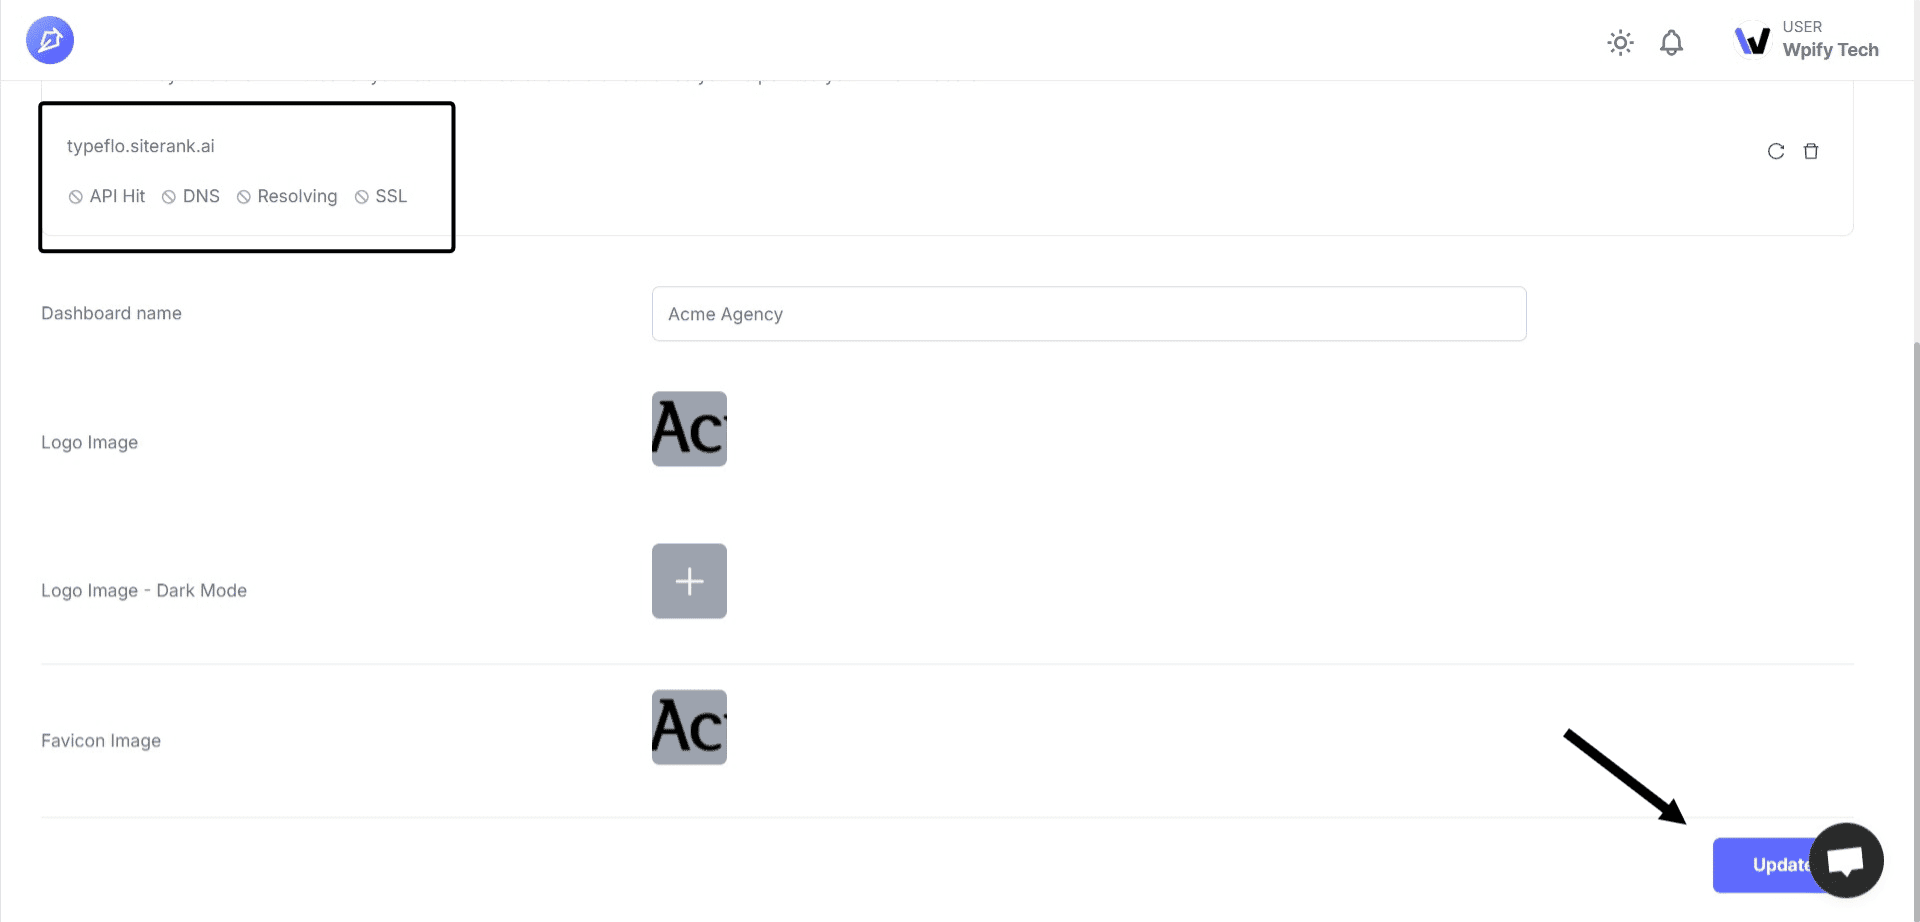The width and height of the screenshot is (1920, 922).
Task: Click the SSL status indicator
Action: (x=381, y=196)
